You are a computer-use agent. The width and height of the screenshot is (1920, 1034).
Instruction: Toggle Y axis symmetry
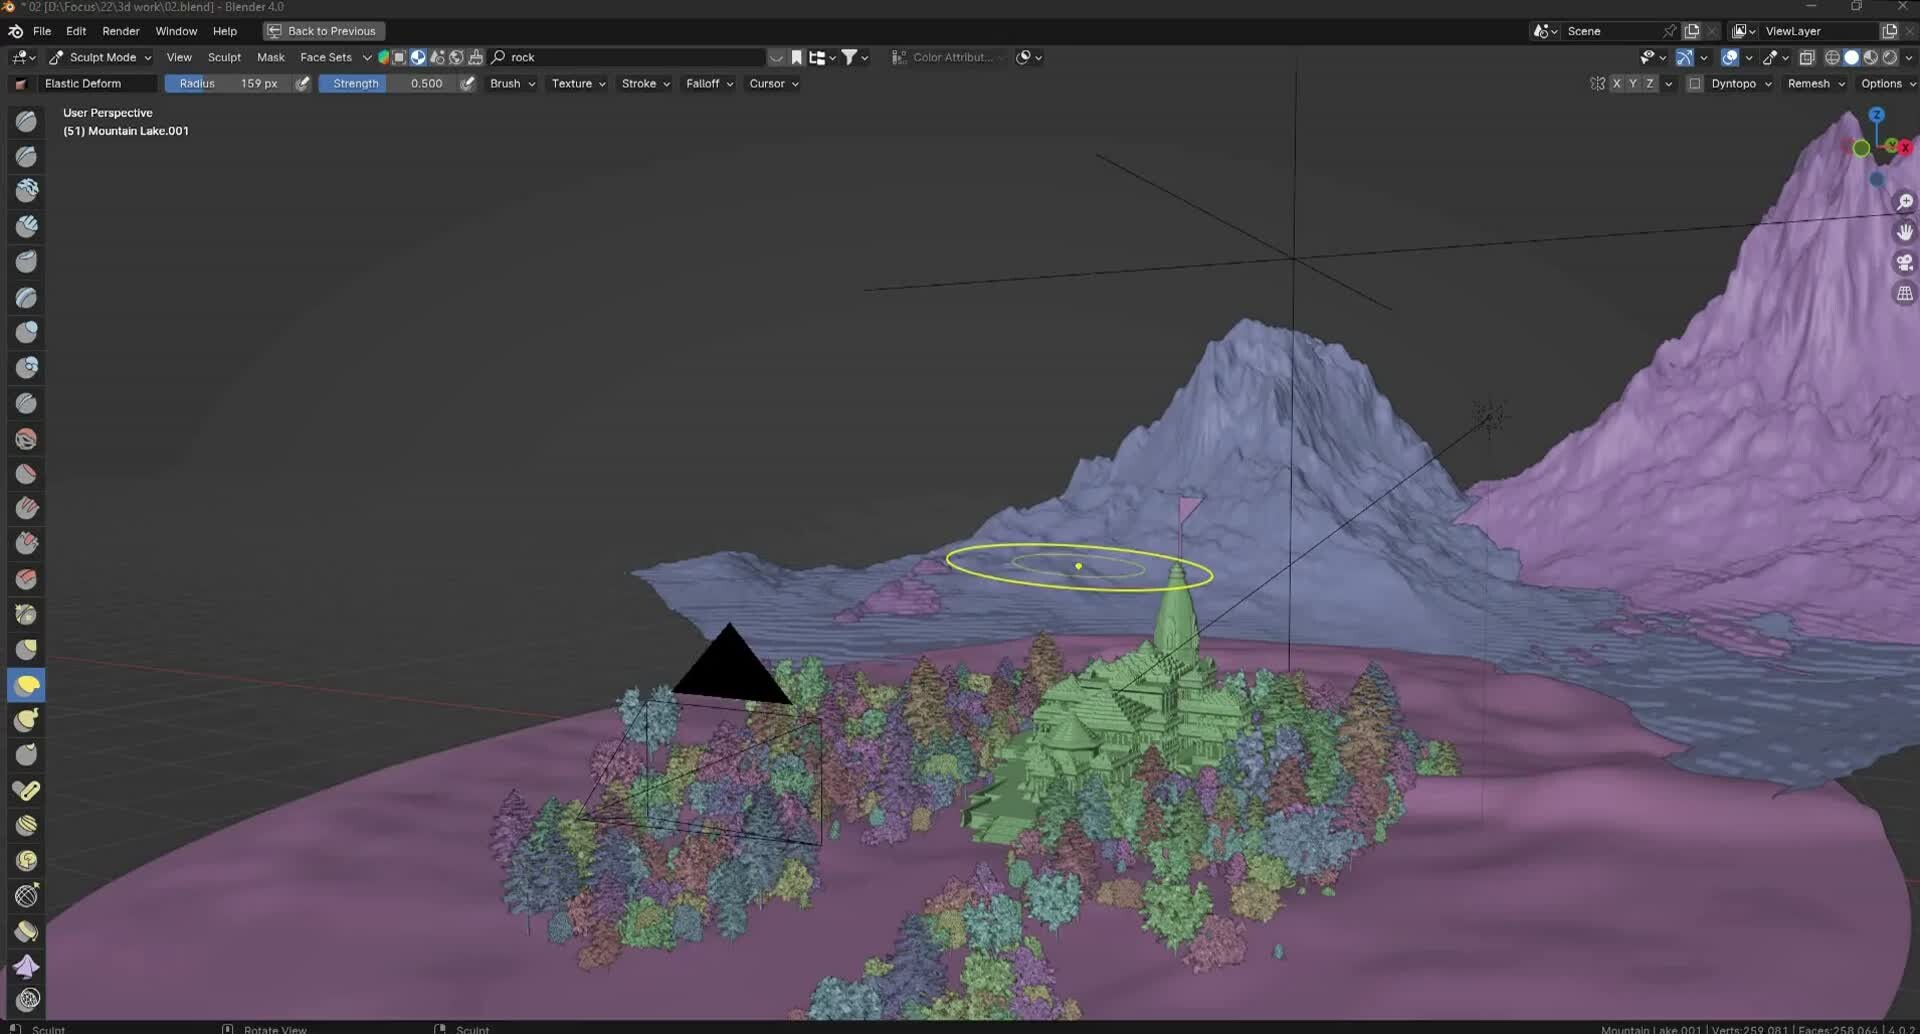[x=1633, y=84]
